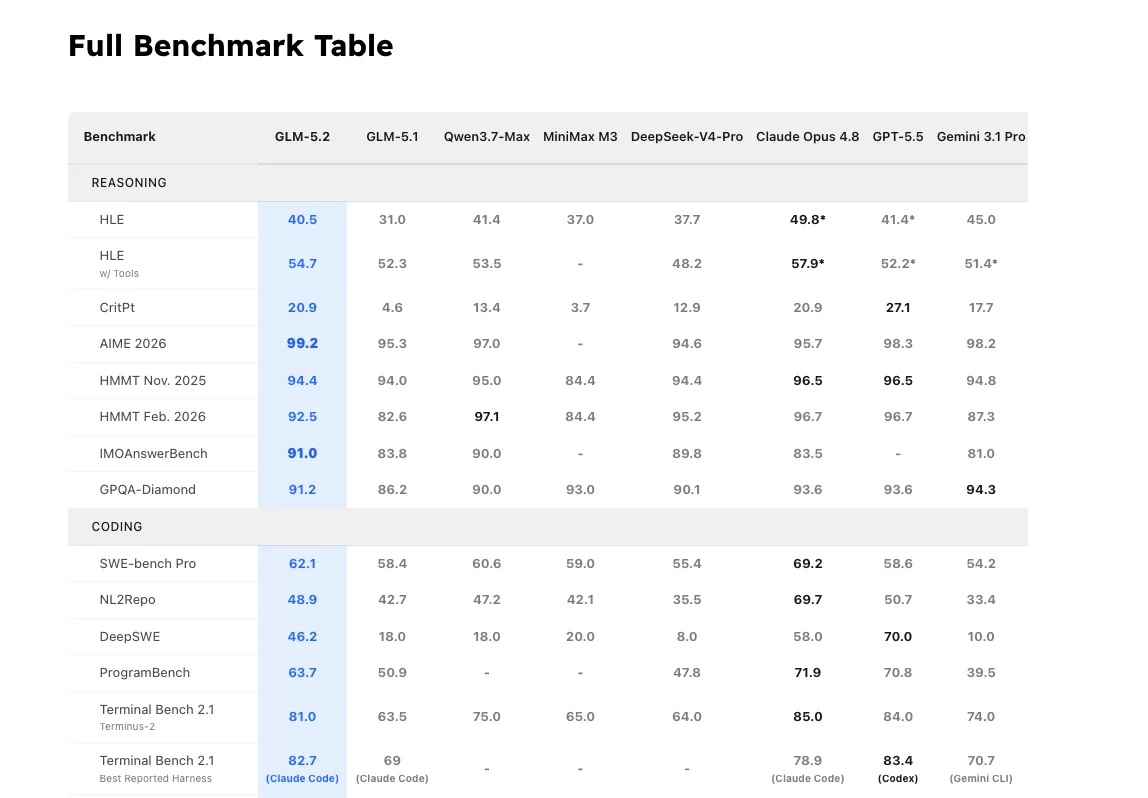Click Gemini 3.1 Pro HLE score 45.0
This screenshot has width=1148, height=798.
pyautogui.click(x=981, y=220)
